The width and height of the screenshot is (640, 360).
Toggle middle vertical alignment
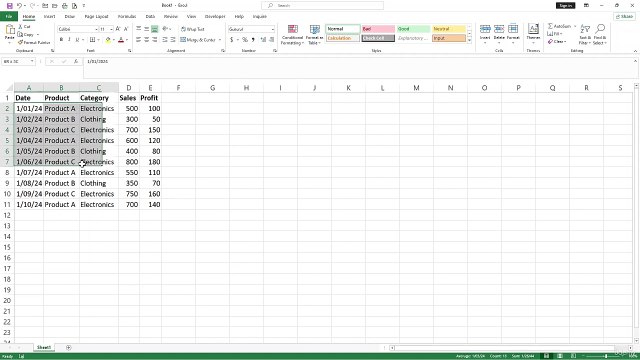click(x=147, y=29)
